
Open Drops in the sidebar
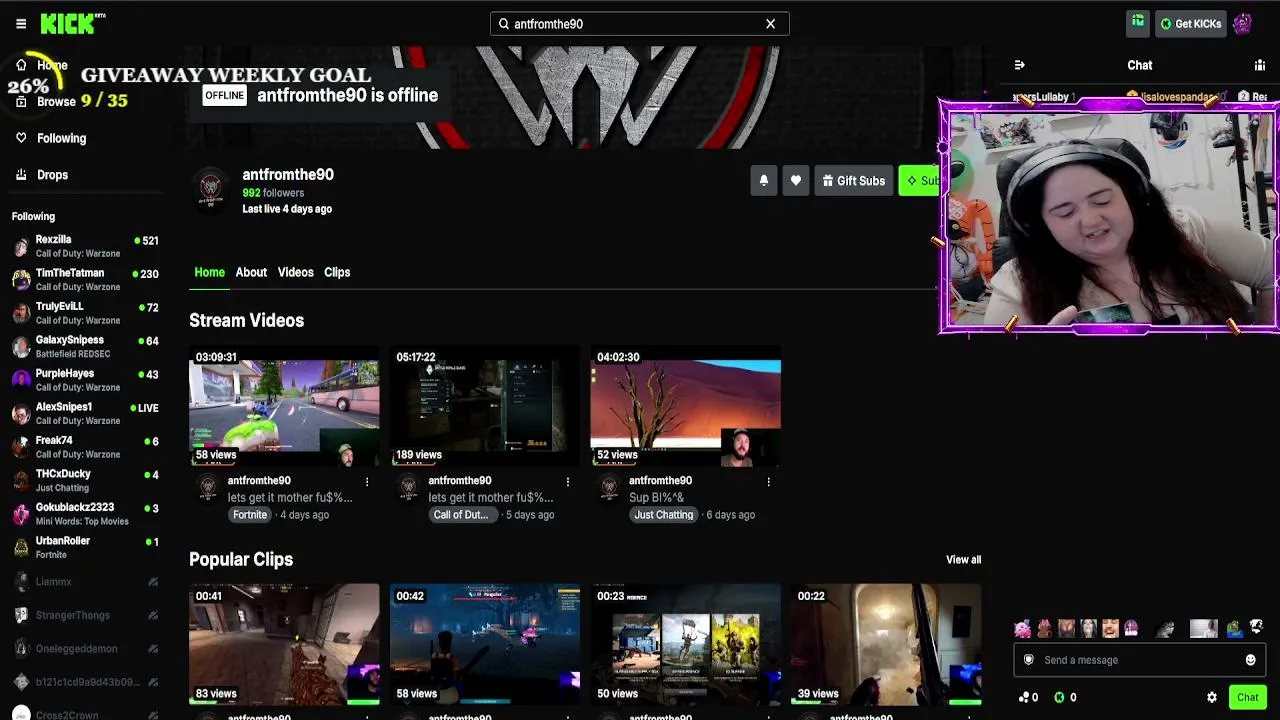pos(42,175)
